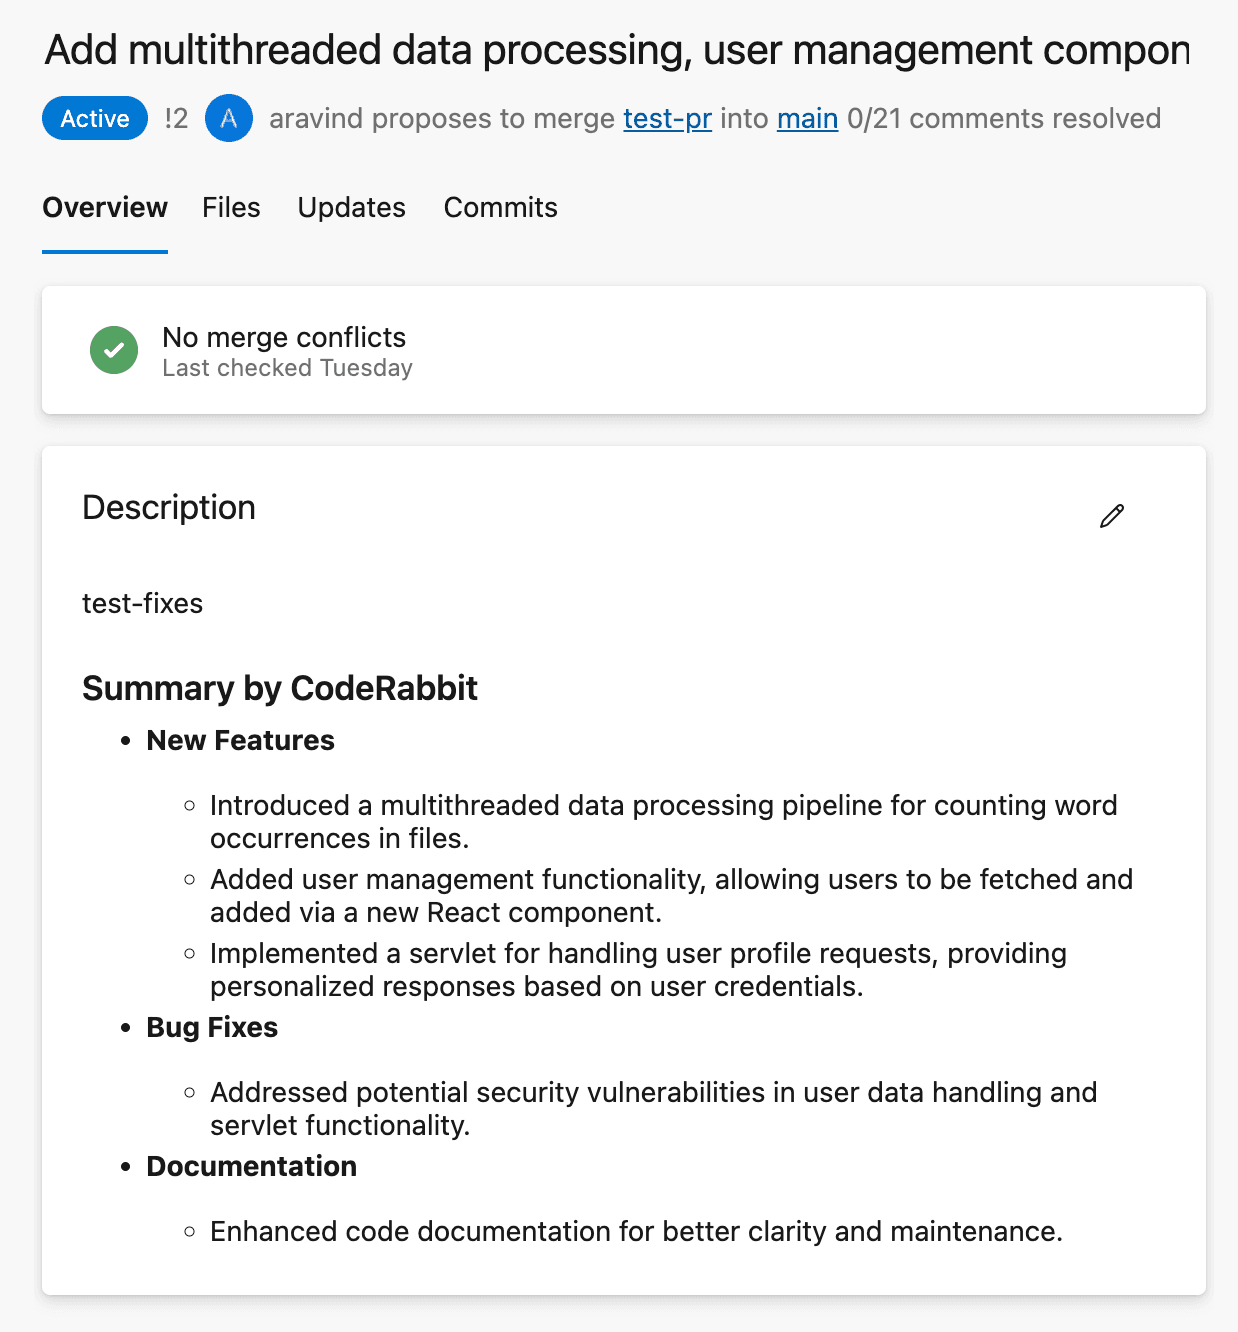The height and width of the screenshot is (1332, 1238).
Task: Click the Bug Fixes bullet heading
Action: [212, 1027]
